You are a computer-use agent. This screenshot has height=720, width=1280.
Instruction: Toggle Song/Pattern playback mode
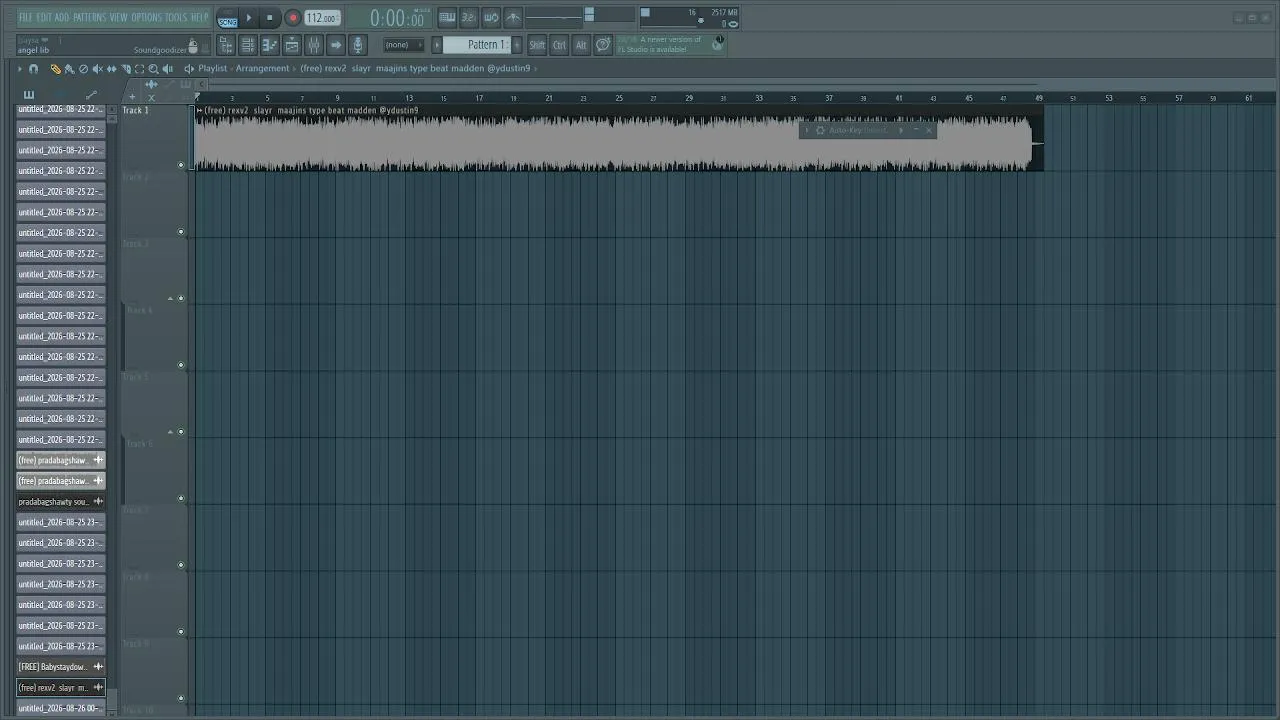click(228, 18)
